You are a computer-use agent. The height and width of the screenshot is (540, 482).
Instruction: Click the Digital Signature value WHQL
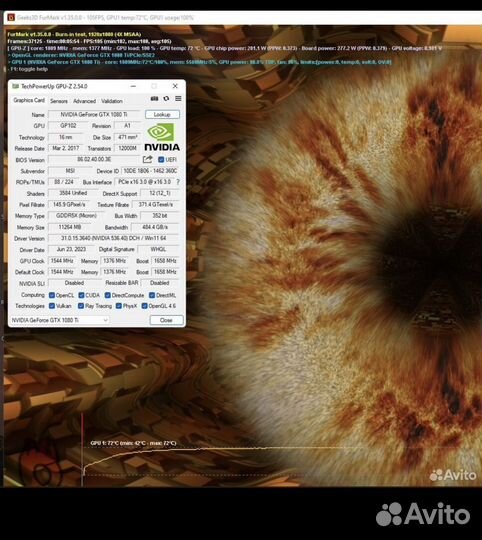(x=158, y=249)
